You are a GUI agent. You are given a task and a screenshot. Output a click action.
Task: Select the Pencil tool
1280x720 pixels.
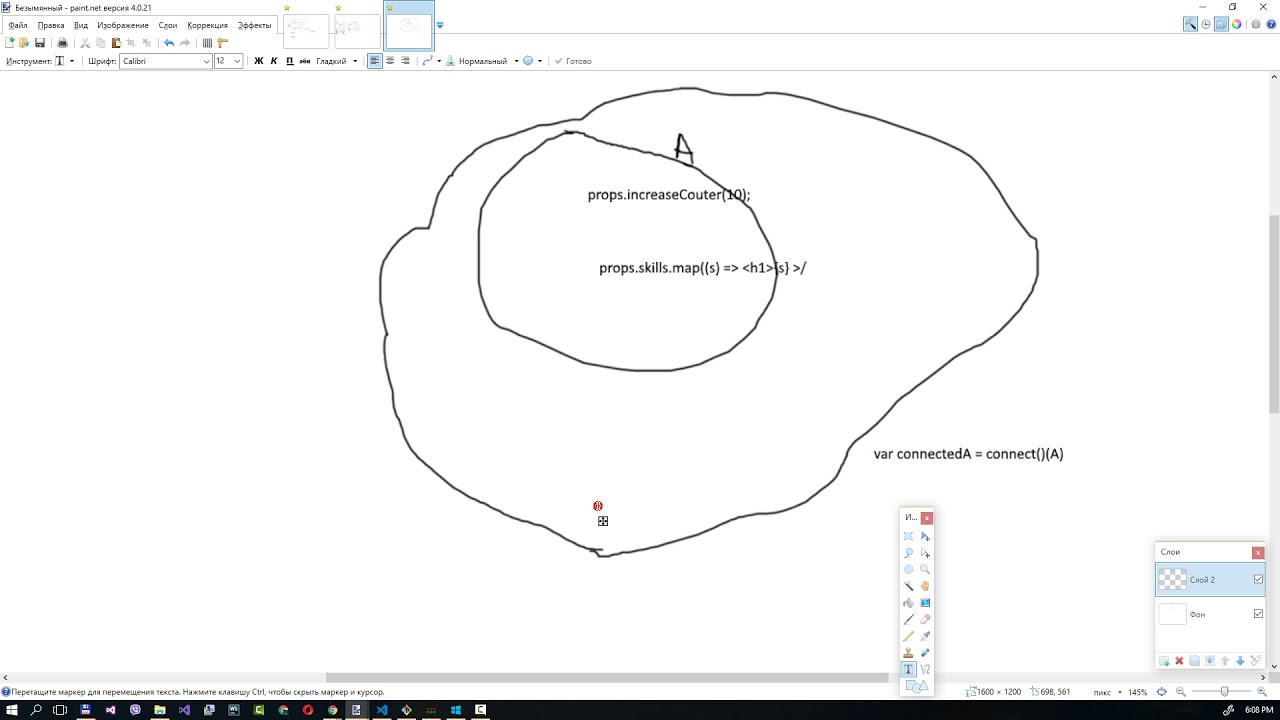(x=908, y=636)
